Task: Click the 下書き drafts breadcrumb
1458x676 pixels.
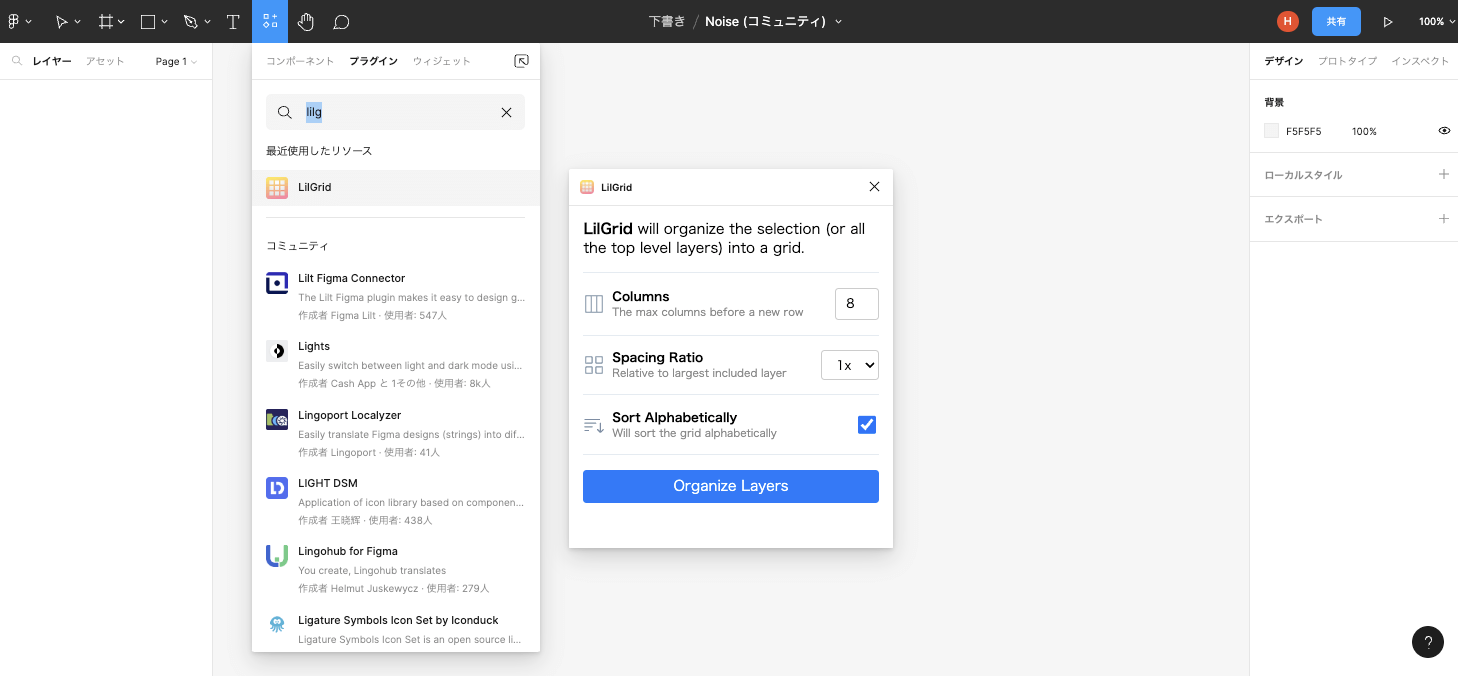Action: coord(667,21)
